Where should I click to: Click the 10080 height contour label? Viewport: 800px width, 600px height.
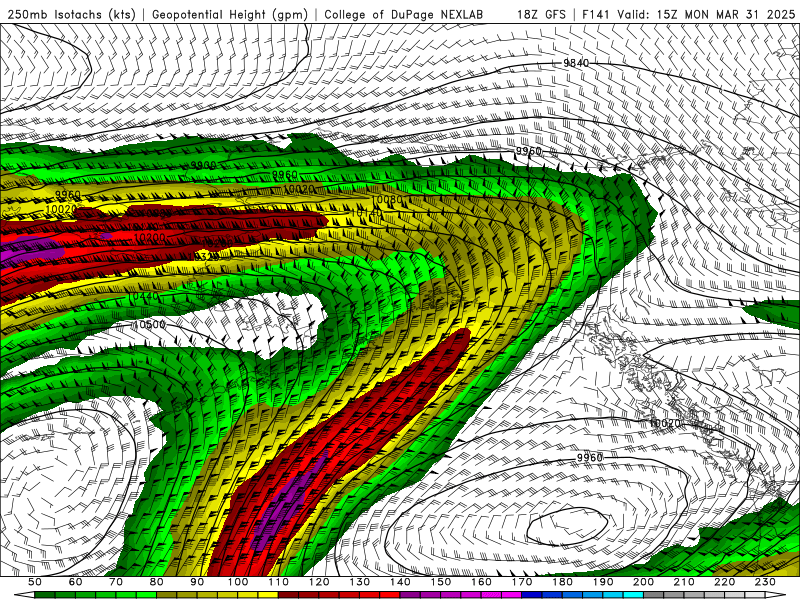(387, 199)
